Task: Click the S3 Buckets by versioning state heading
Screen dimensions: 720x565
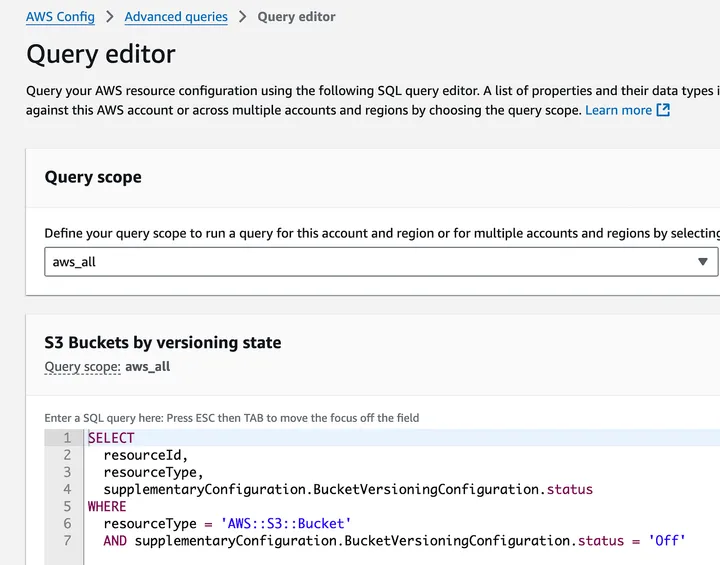Action: coord(163,342)
